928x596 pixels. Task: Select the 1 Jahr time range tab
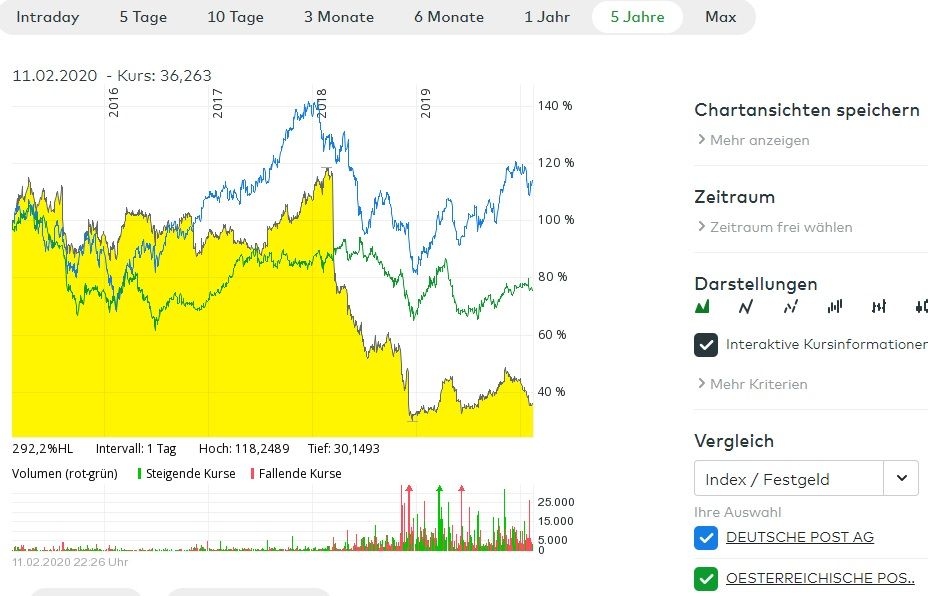(x=549, y=17)
